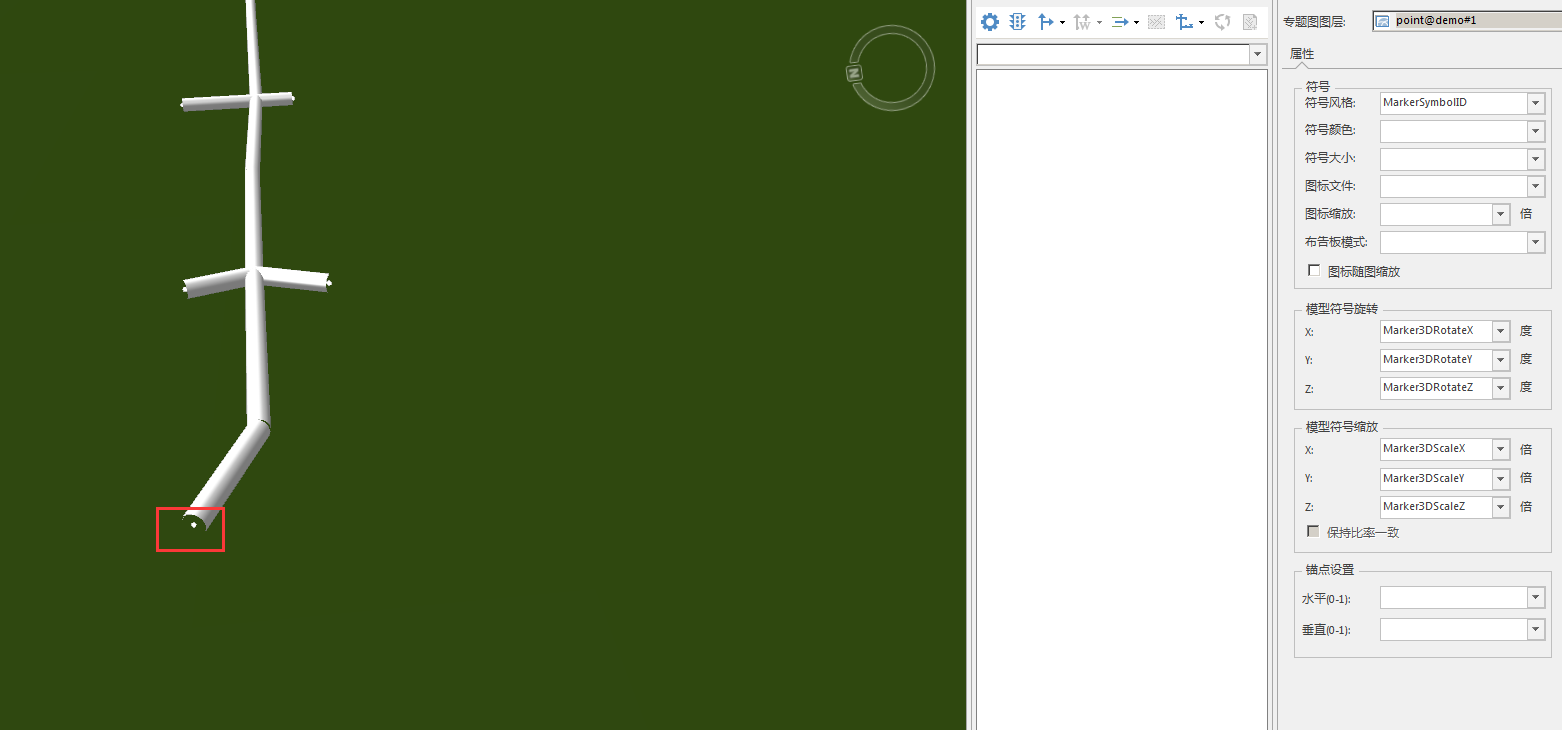
Task: Expand the 符号颜色 dropdown
Action: point(1535,131)
